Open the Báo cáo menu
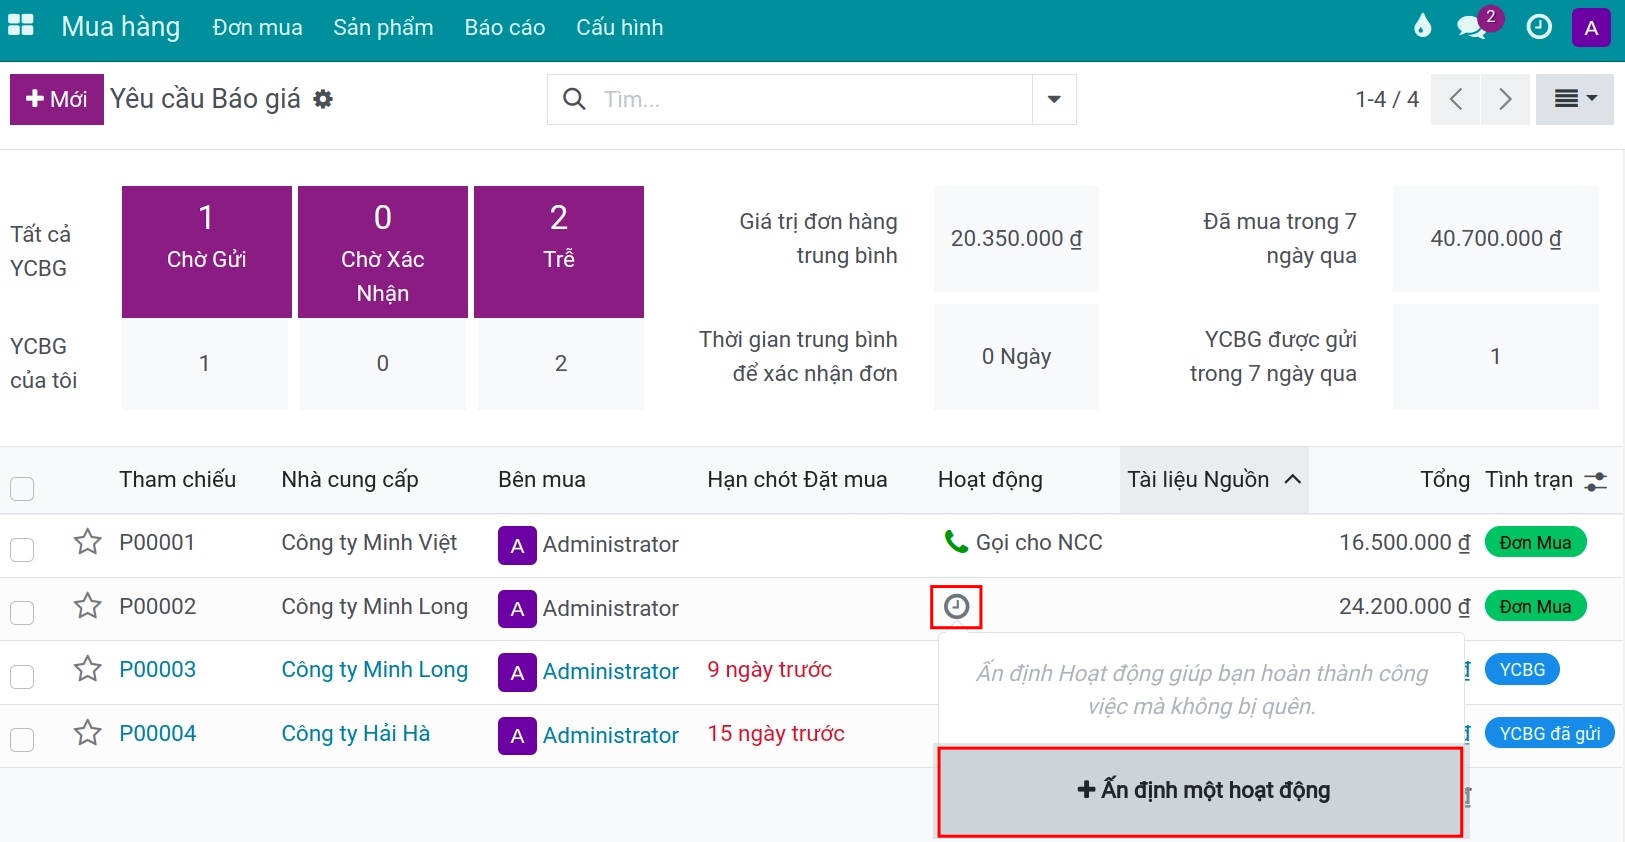The height and width of the screenshot is (842, 1625). [x=505, y=28]
